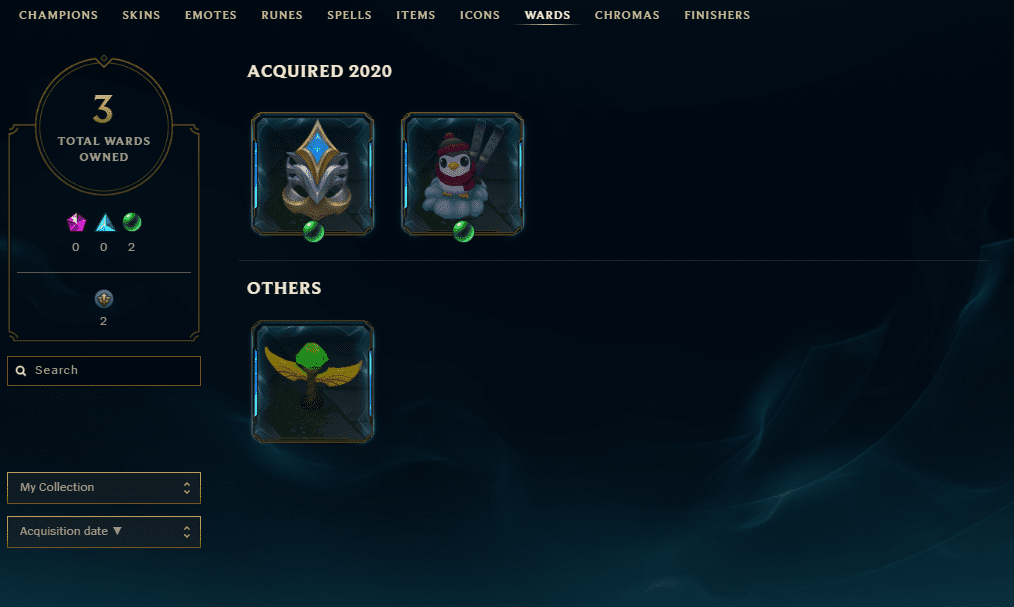
Task: Click the blue essence triangle icon
Action: [105, 223]
